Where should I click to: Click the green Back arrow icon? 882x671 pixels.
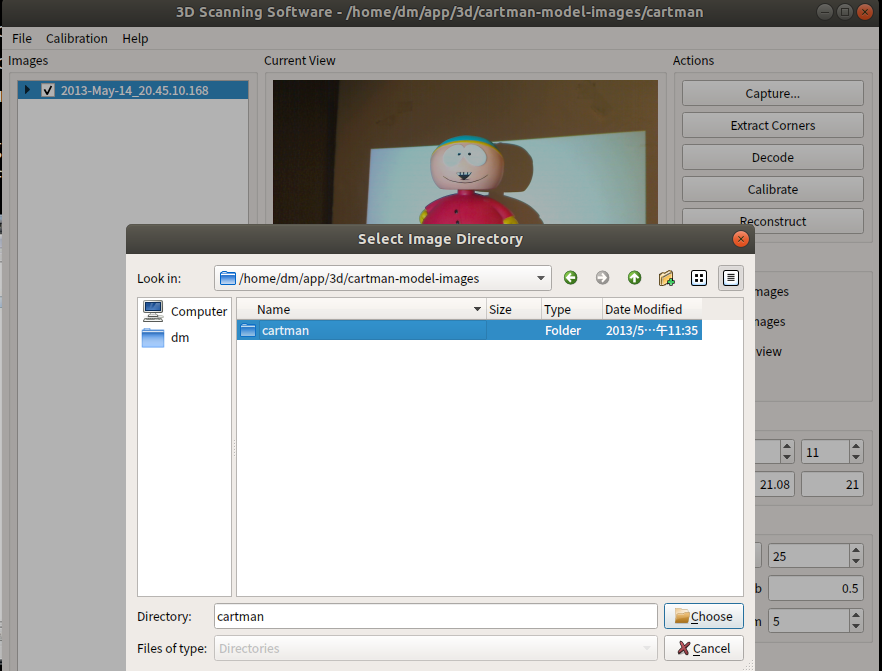(x=570, y=278)
